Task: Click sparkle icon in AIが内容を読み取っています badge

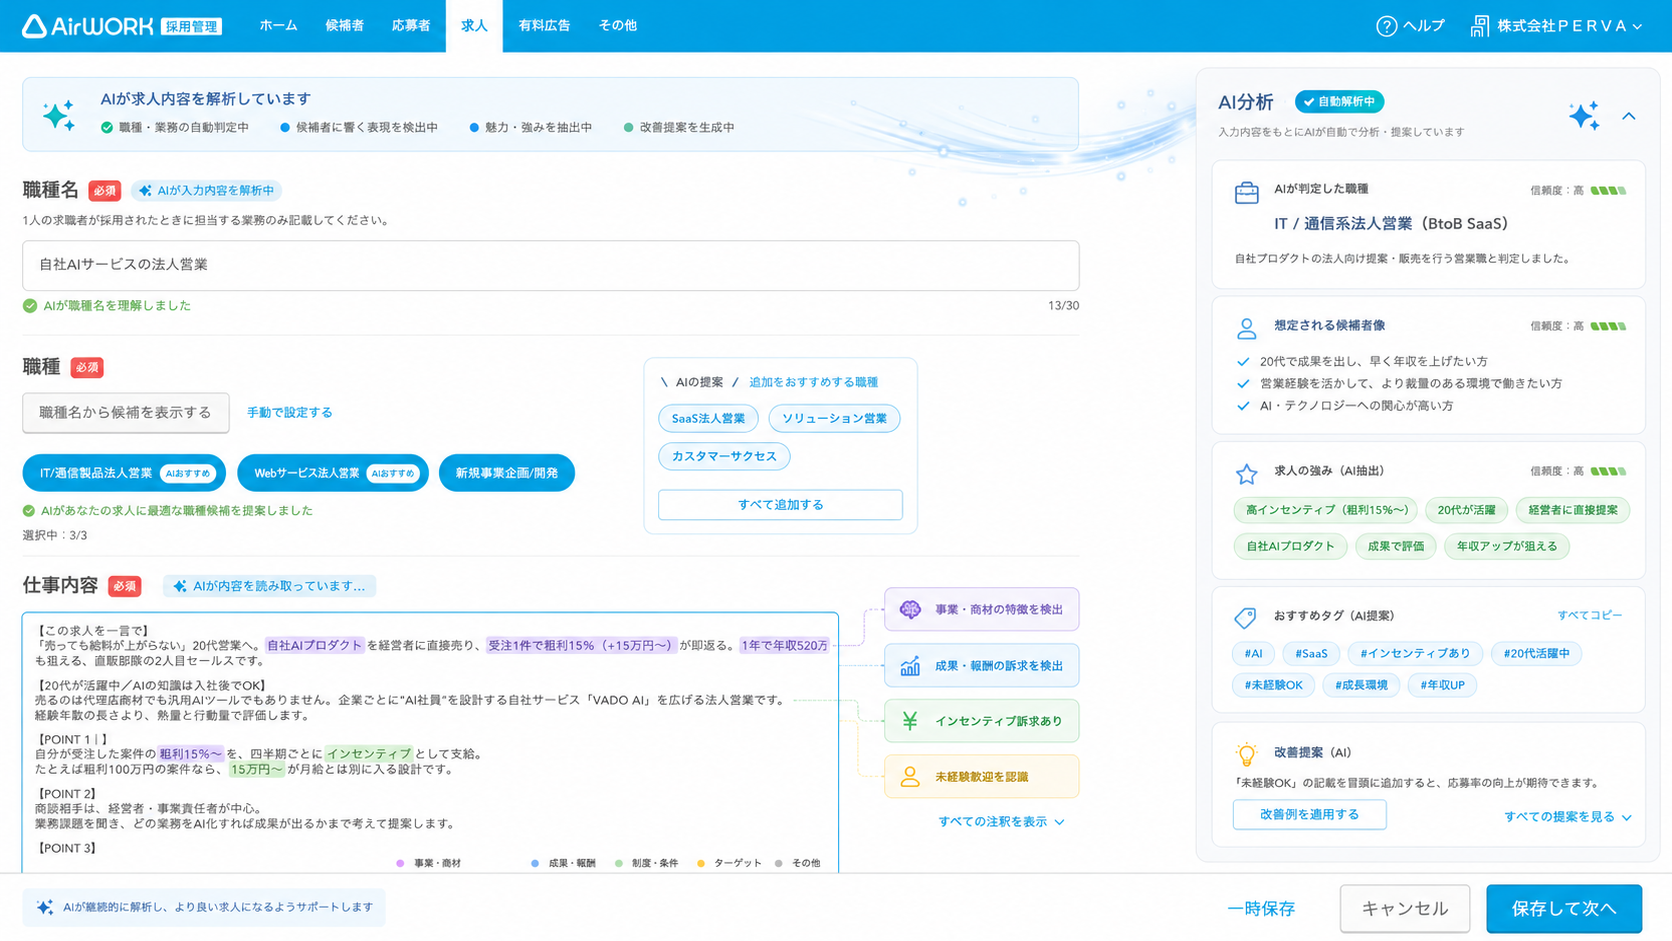Action: tap(180, 586)
